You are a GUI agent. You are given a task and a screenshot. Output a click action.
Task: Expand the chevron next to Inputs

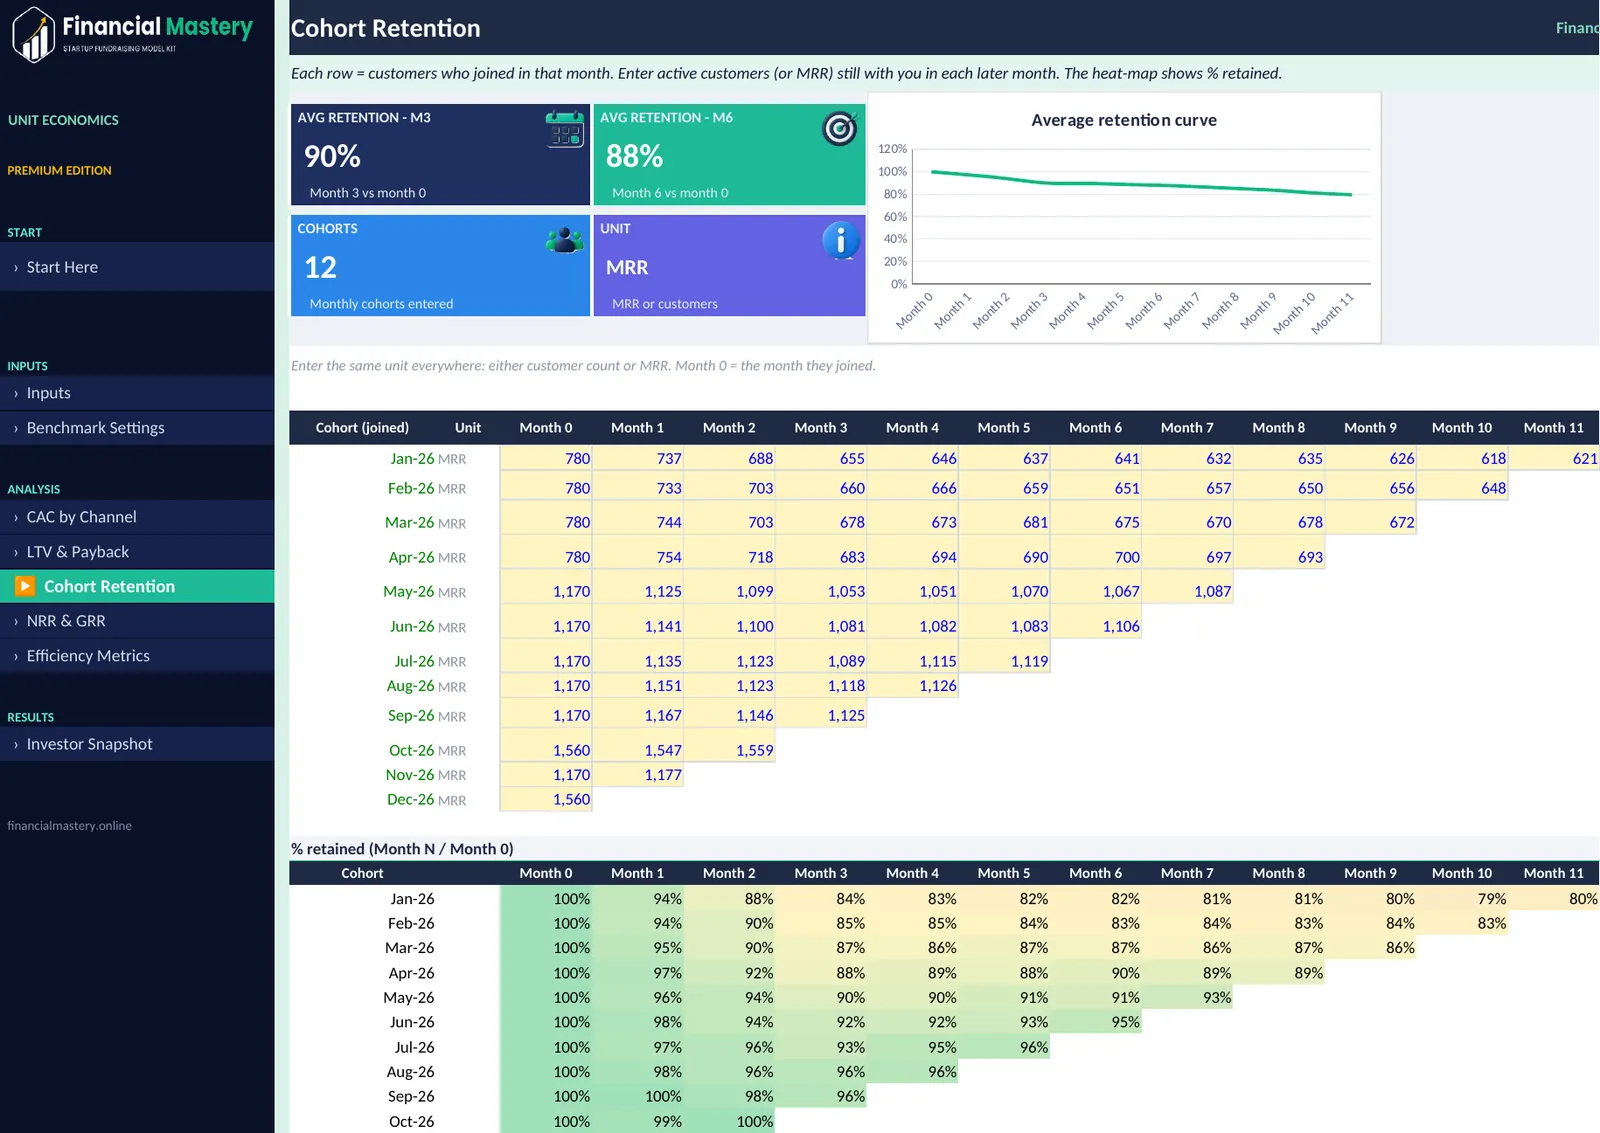click(x=16, y=394)
